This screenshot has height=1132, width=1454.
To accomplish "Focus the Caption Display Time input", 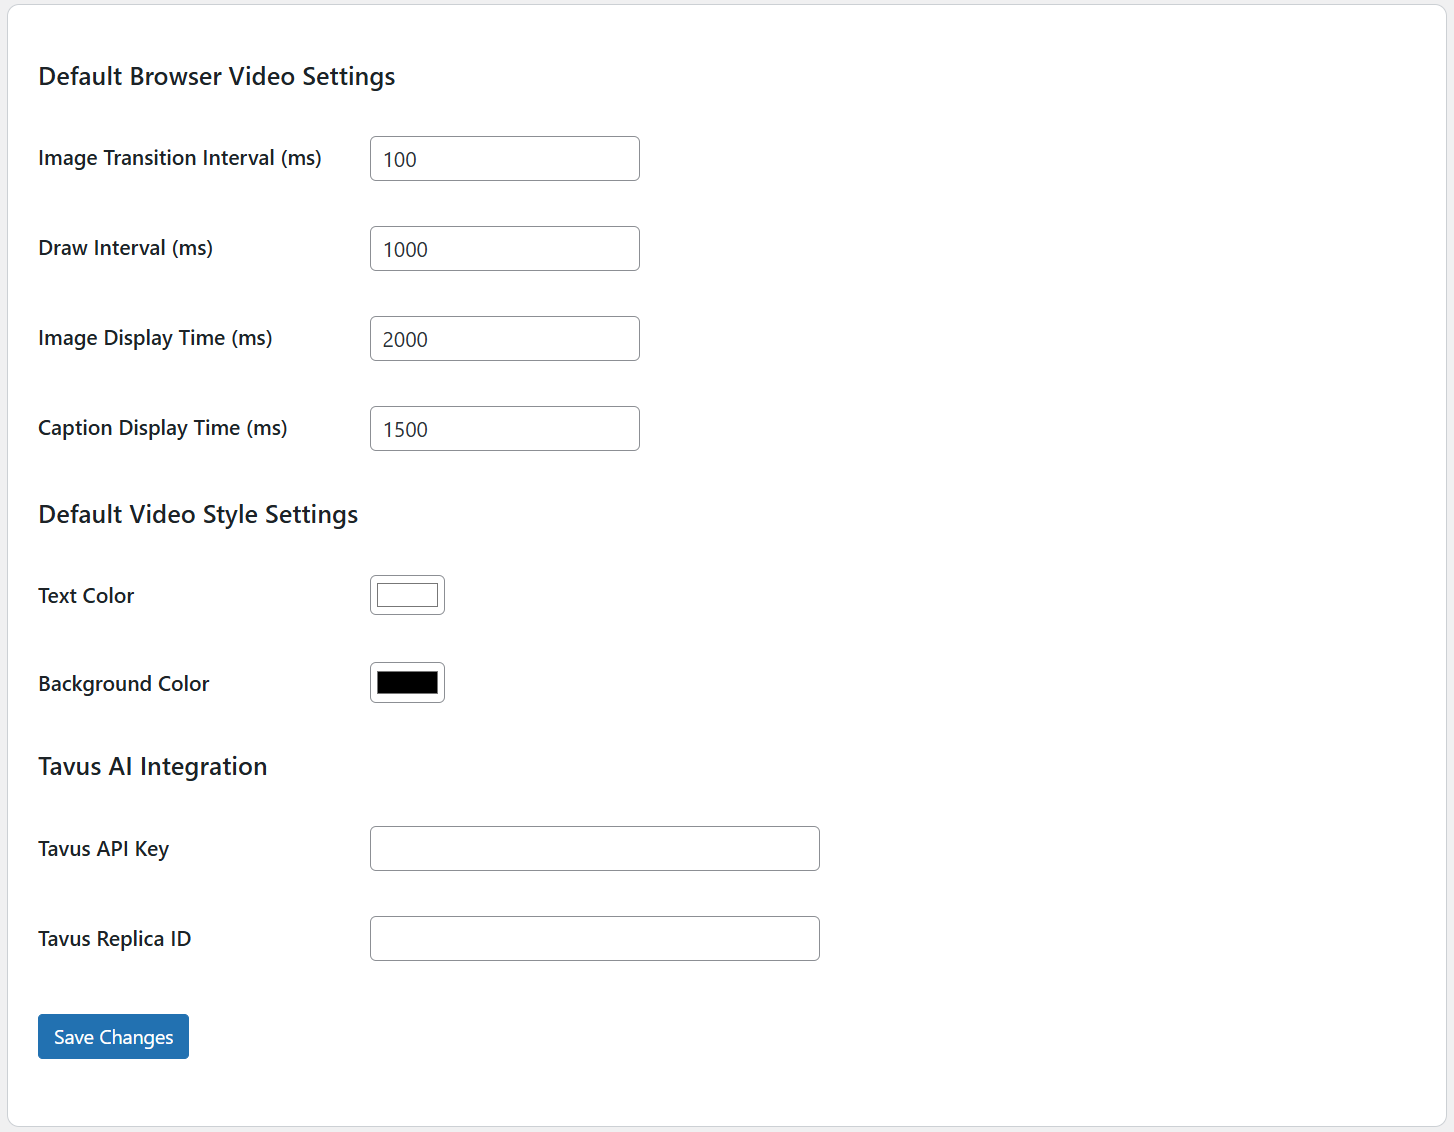I will (504, 428).
